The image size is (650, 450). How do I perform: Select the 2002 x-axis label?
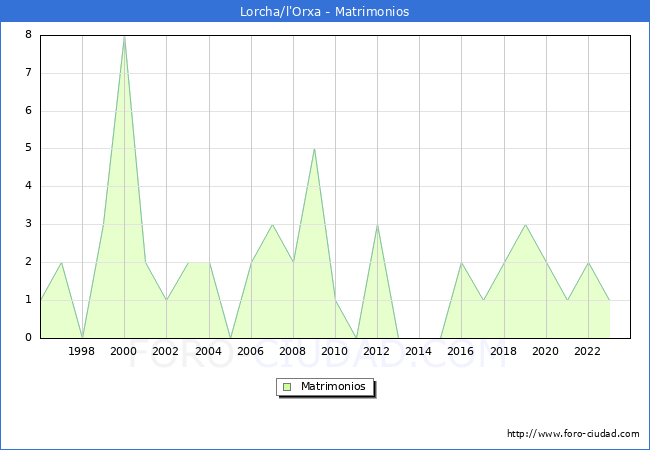pyautogui.click(x=166, y=351)
